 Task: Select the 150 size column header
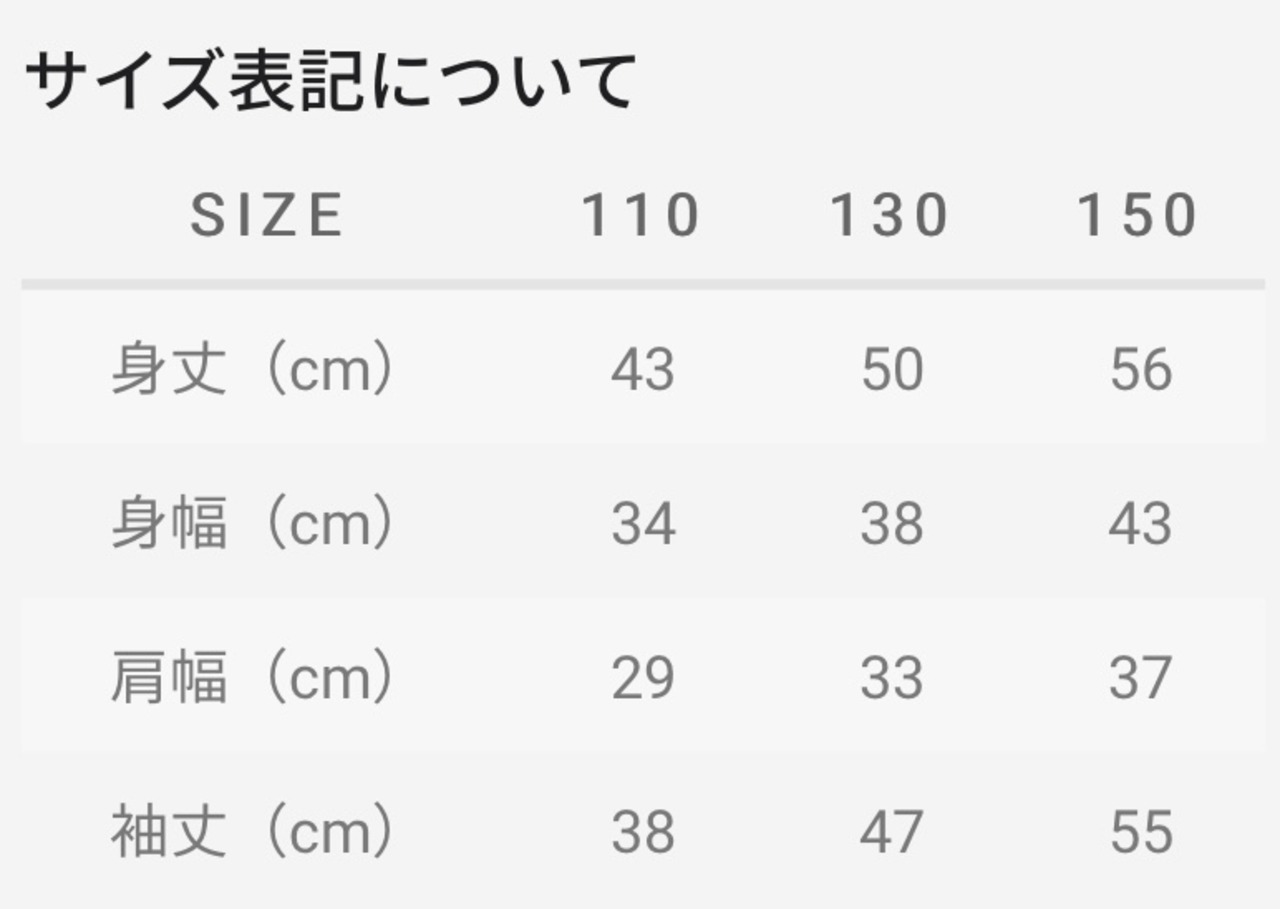click(1138, 215)
